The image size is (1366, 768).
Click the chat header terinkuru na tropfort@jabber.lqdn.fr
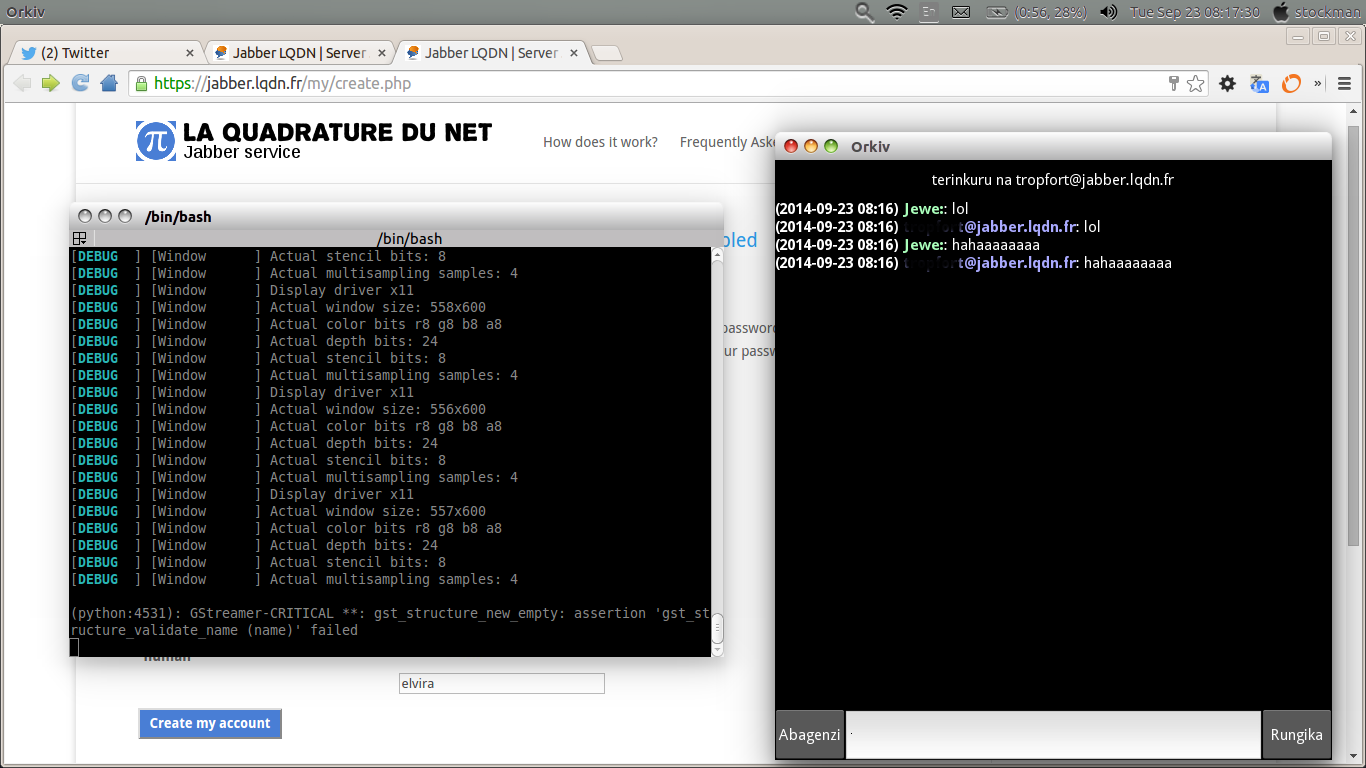tap(1053, 180)
